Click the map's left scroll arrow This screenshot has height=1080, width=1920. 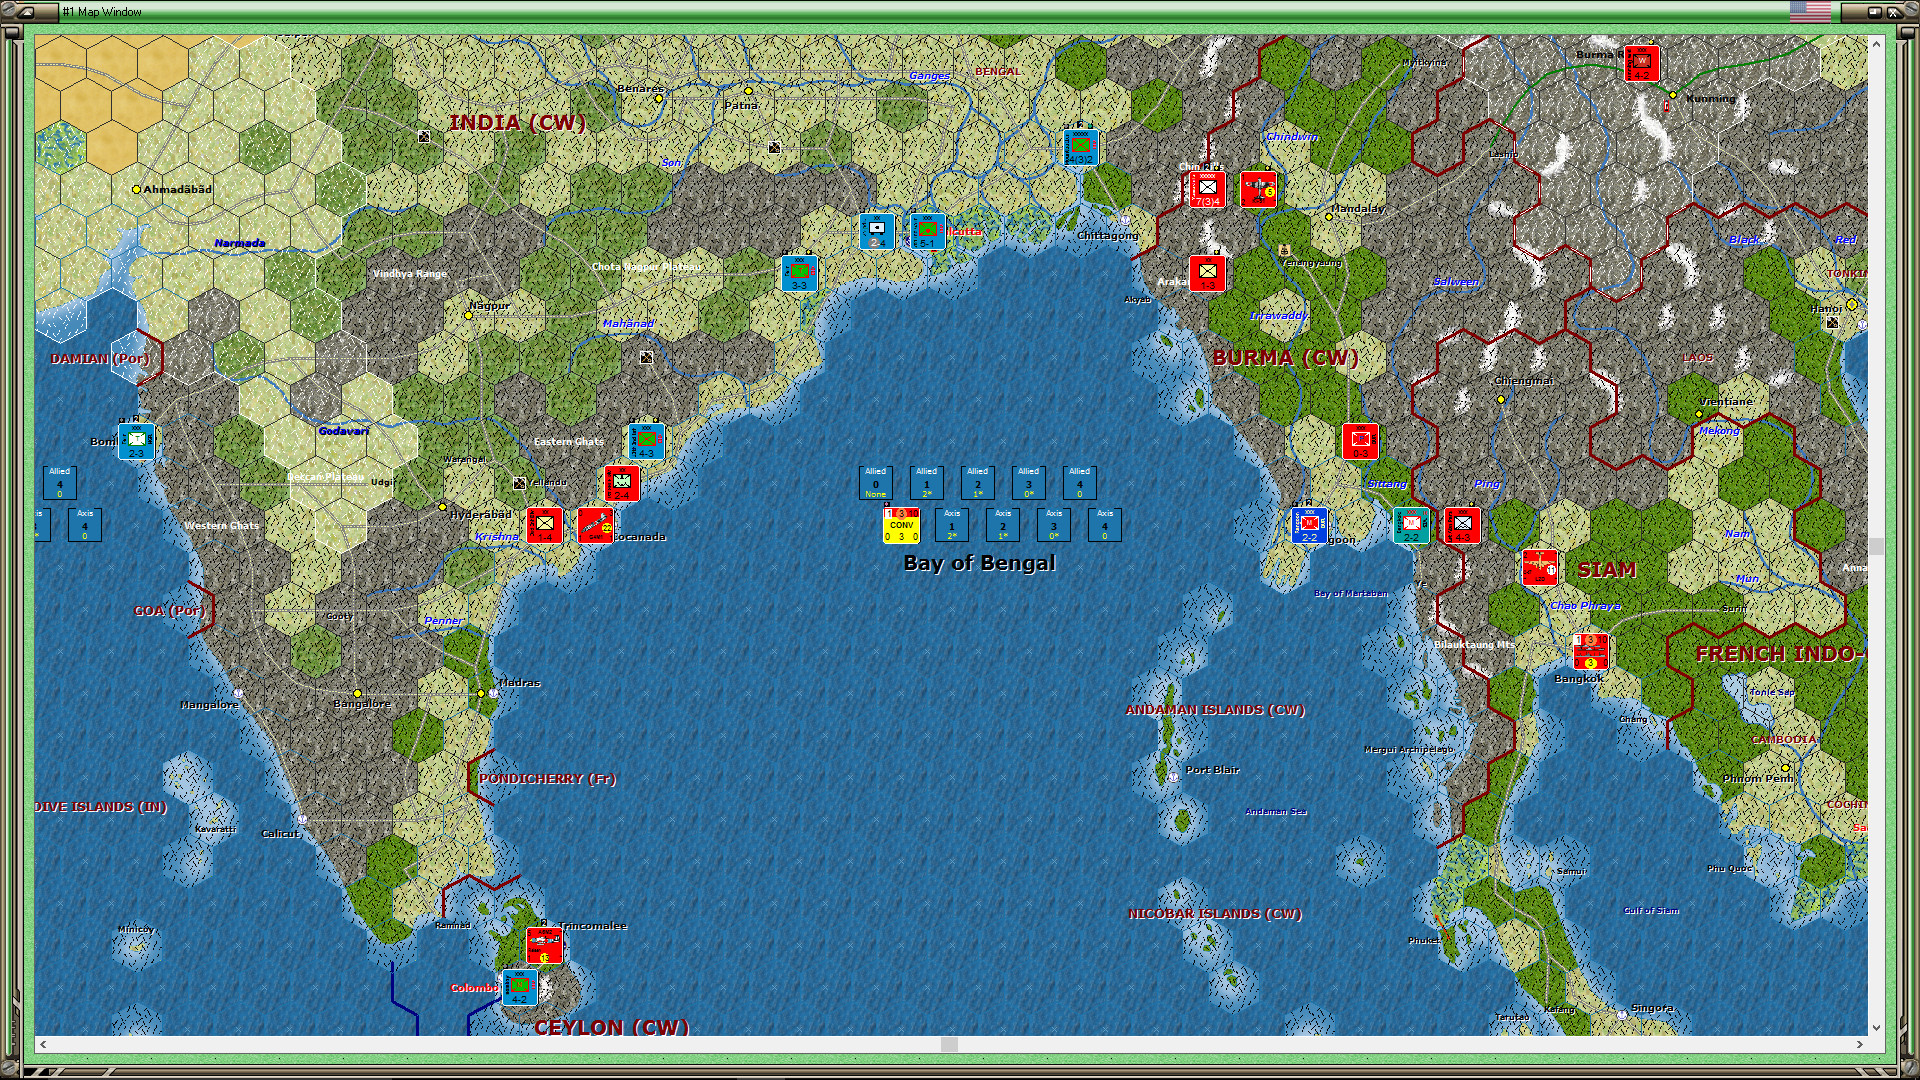pyautogui.click(x=42, y=1044)
